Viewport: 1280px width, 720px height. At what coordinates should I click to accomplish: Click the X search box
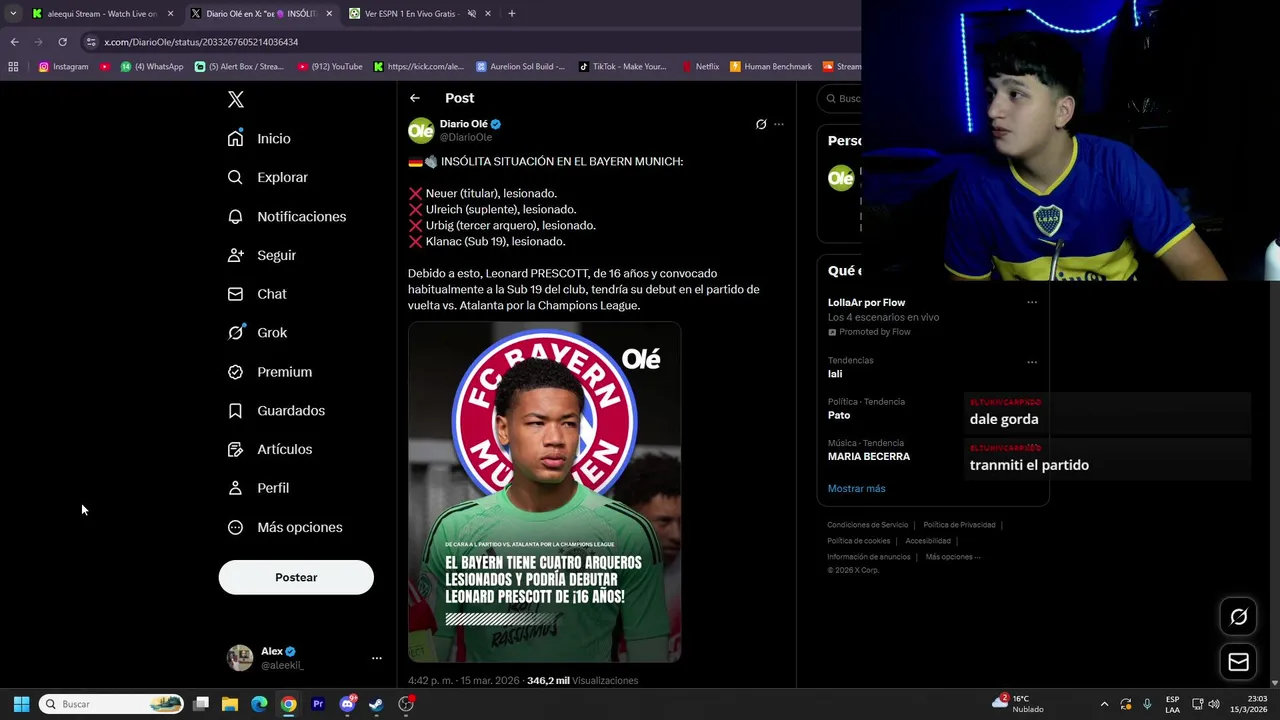click(840, 98)
